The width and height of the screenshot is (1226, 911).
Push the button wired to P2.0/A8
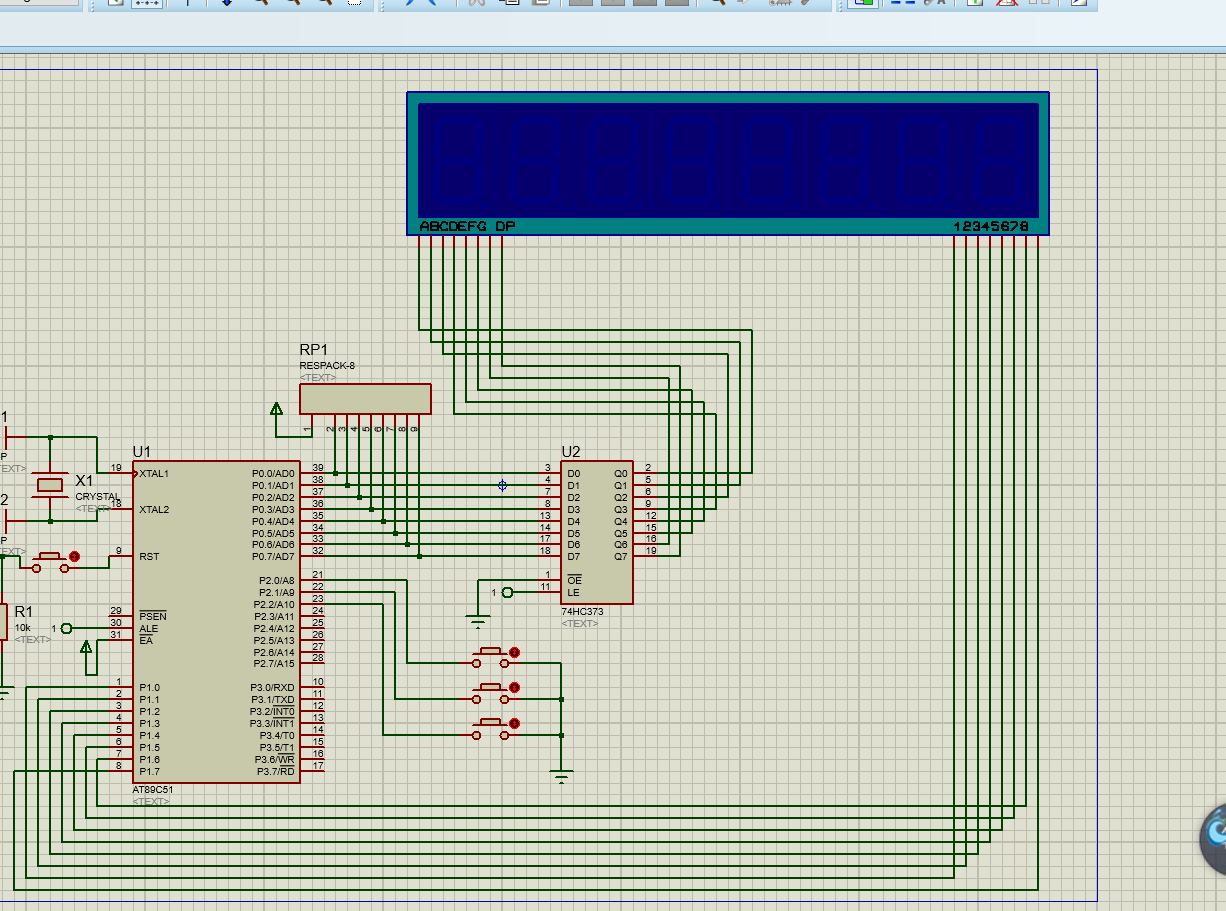[x=490, y=657]
